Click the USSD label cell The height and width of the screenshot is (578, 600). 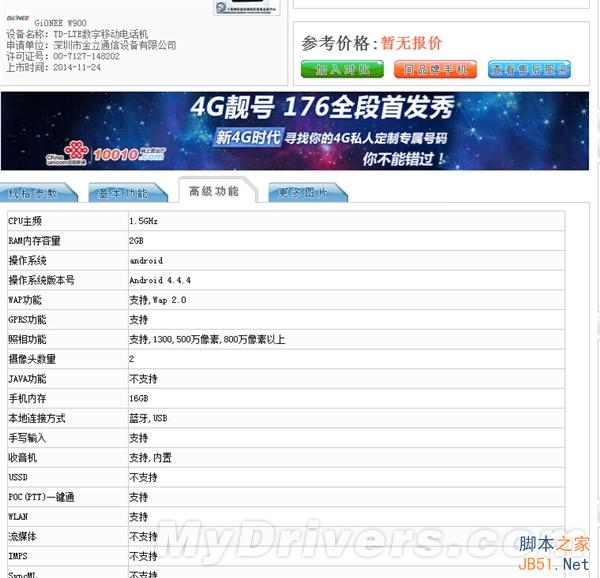coord(68,477)
